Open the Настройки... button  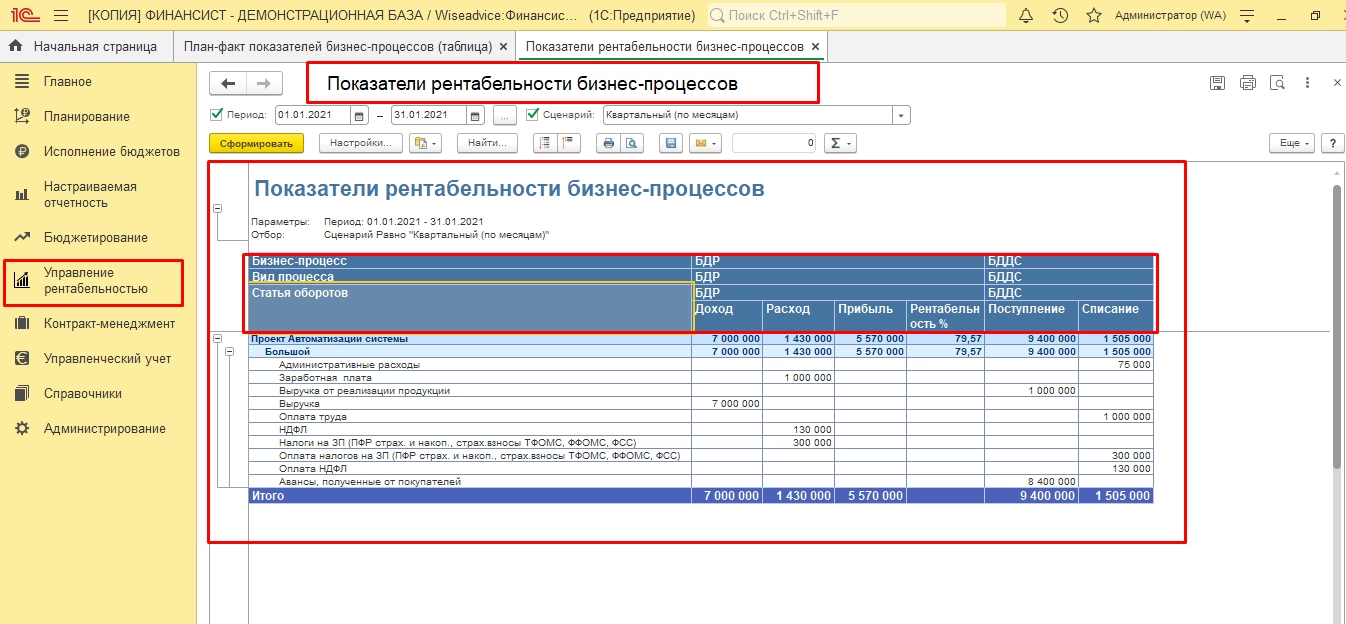(x=361, y=143)
